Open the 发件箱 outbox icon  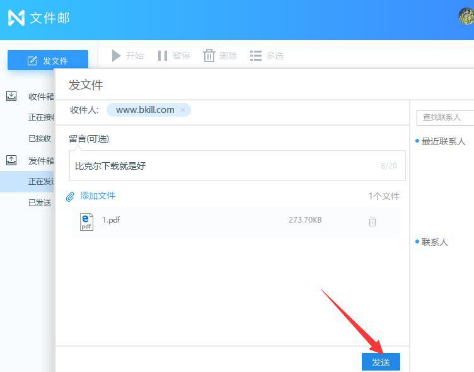pos(11,160)
